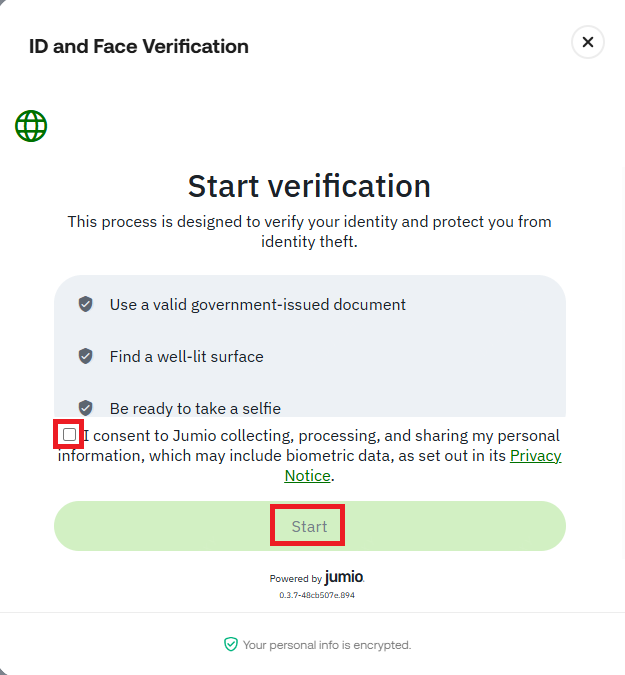Select the "Be ready to take a selfie" item

[195, 408]
